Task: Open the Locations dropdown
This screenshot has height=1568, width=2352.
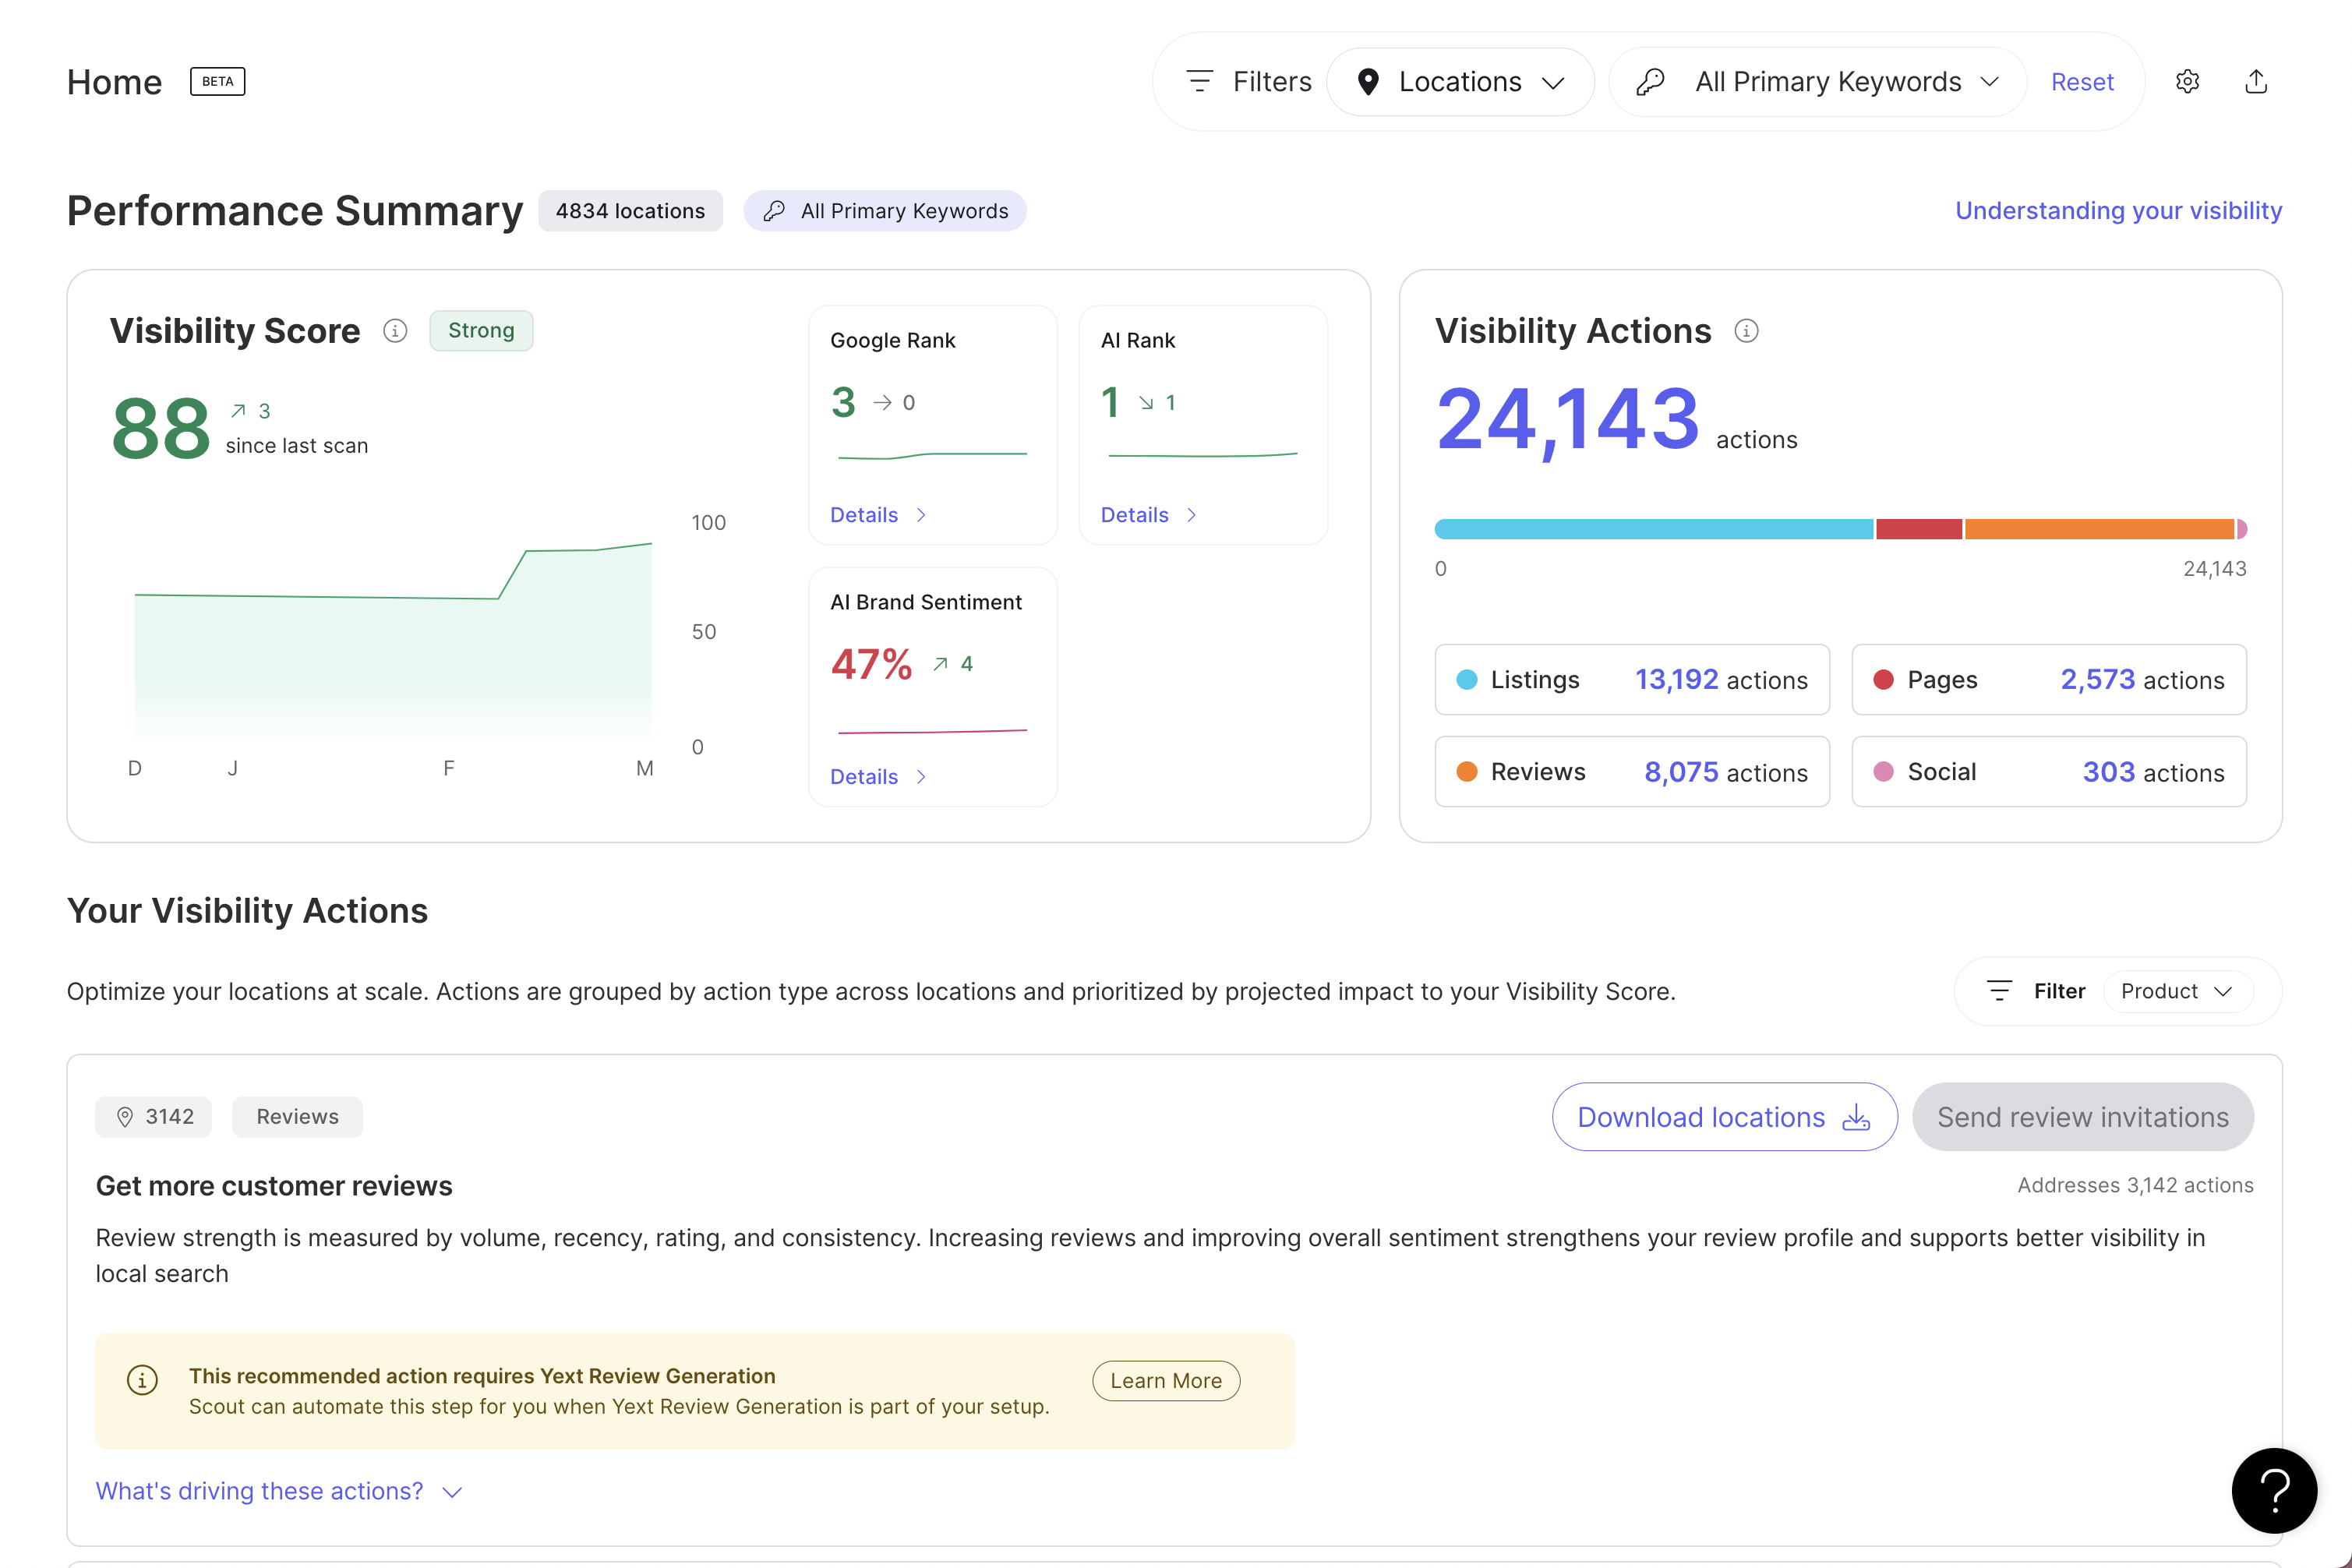Action: 1460,82
